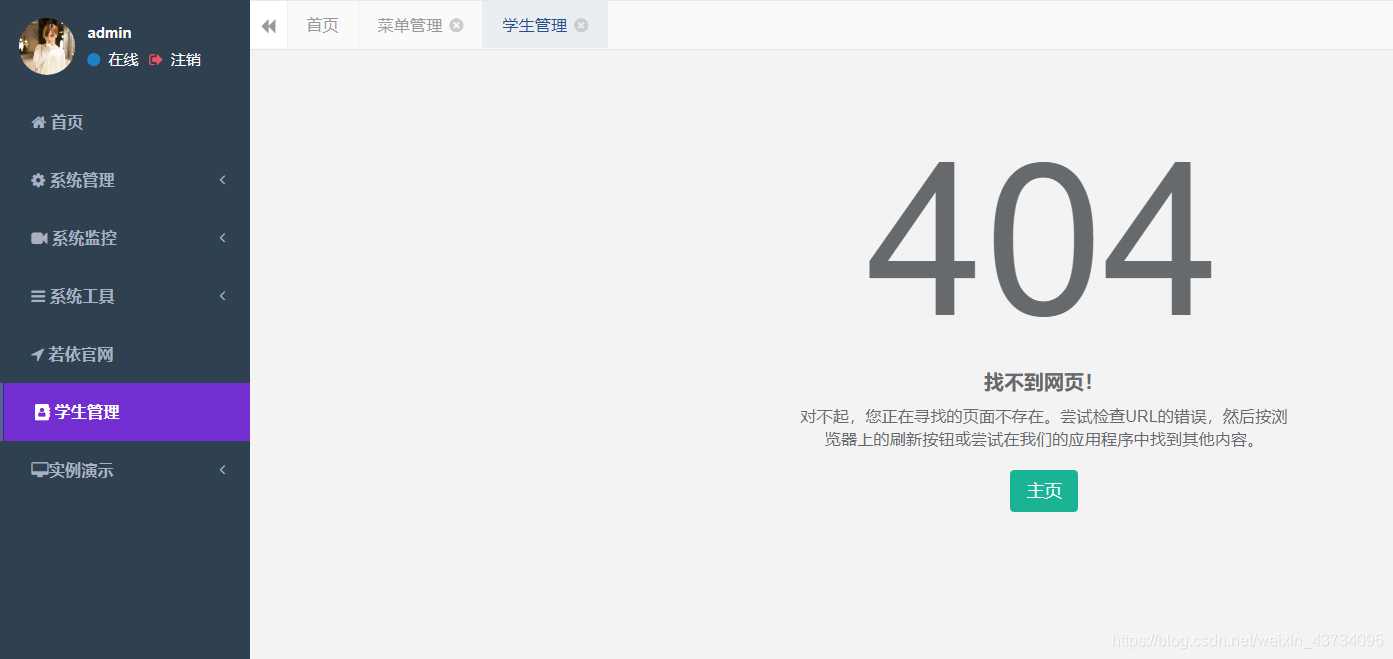The width and height of the screenshot is (1393, 659).
Task: Click the monitor icon for 实例演示
Action: pyautogui.click(x=38, y=470)
